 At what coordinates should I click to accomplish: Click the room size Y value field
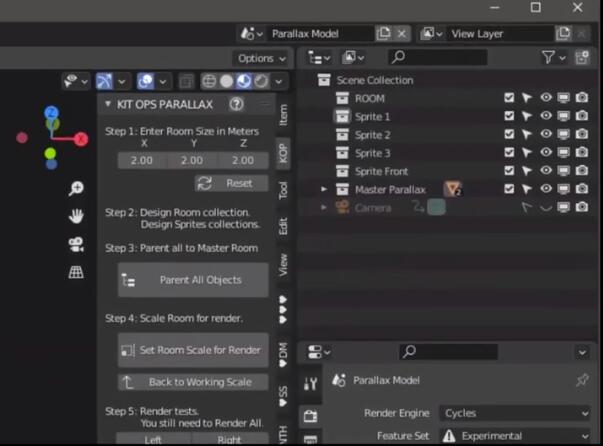(x=192, y=160)
